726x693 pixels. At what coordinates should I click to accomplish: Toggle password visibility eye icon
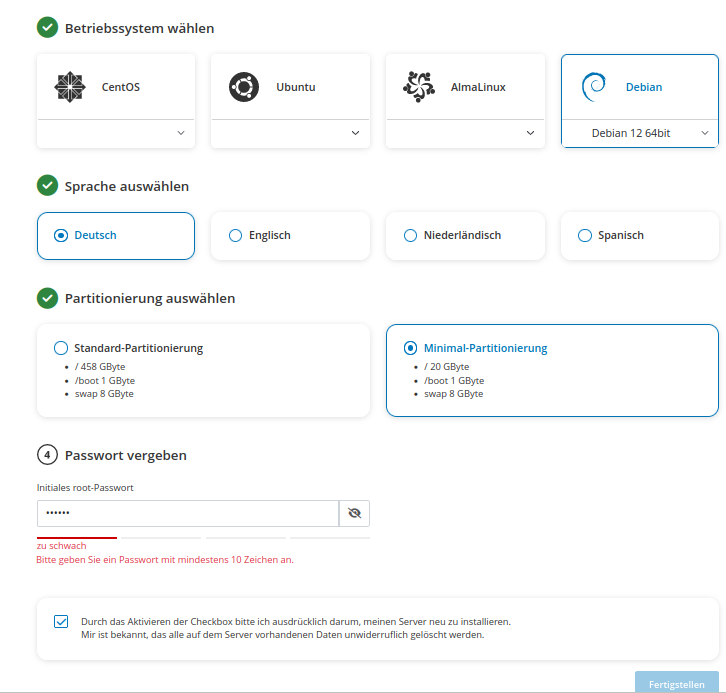click(x=354, y=513)
